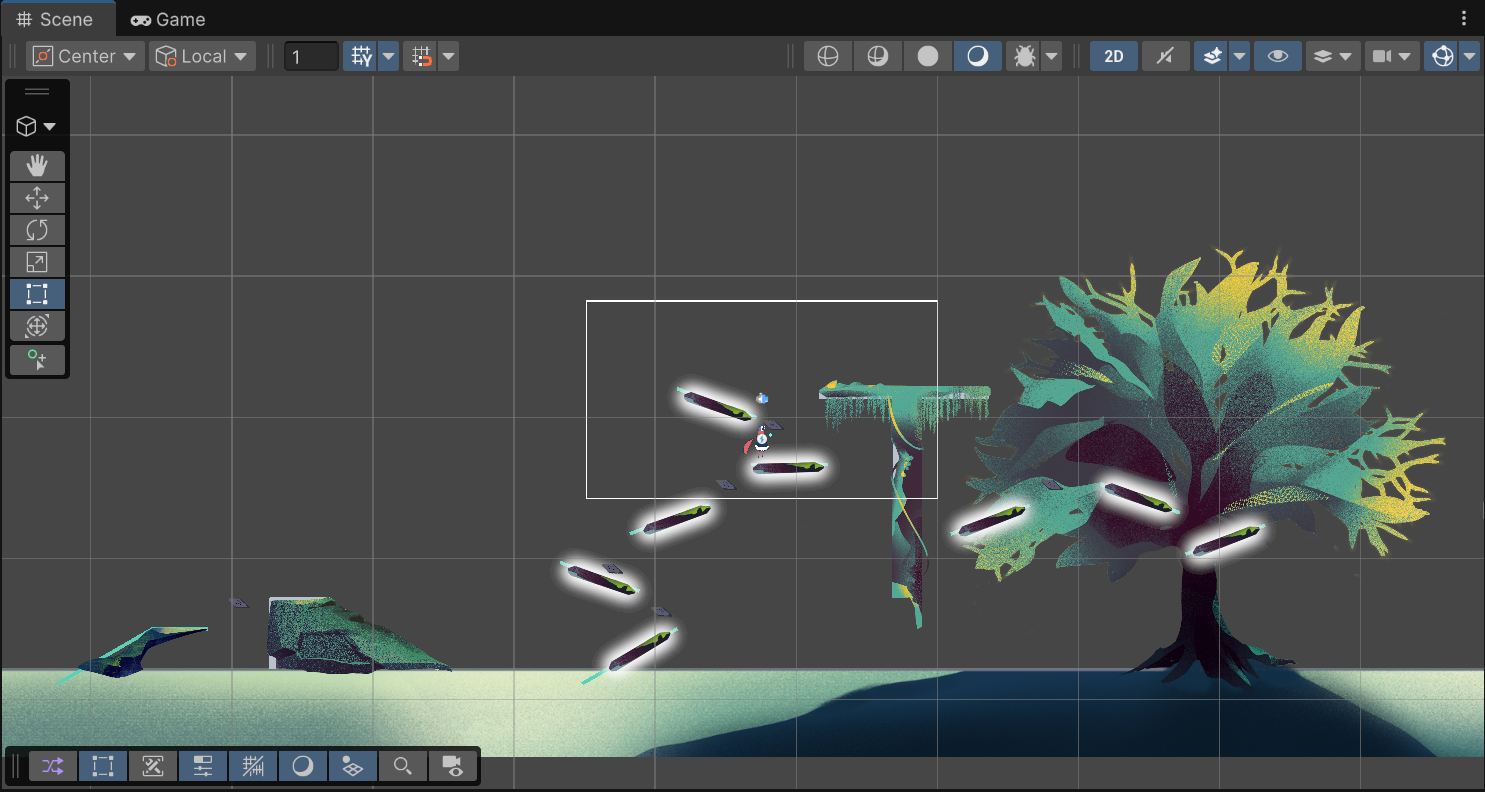Click the grid-with-dot icon in bottom overlay

click(x=353, y=766)
